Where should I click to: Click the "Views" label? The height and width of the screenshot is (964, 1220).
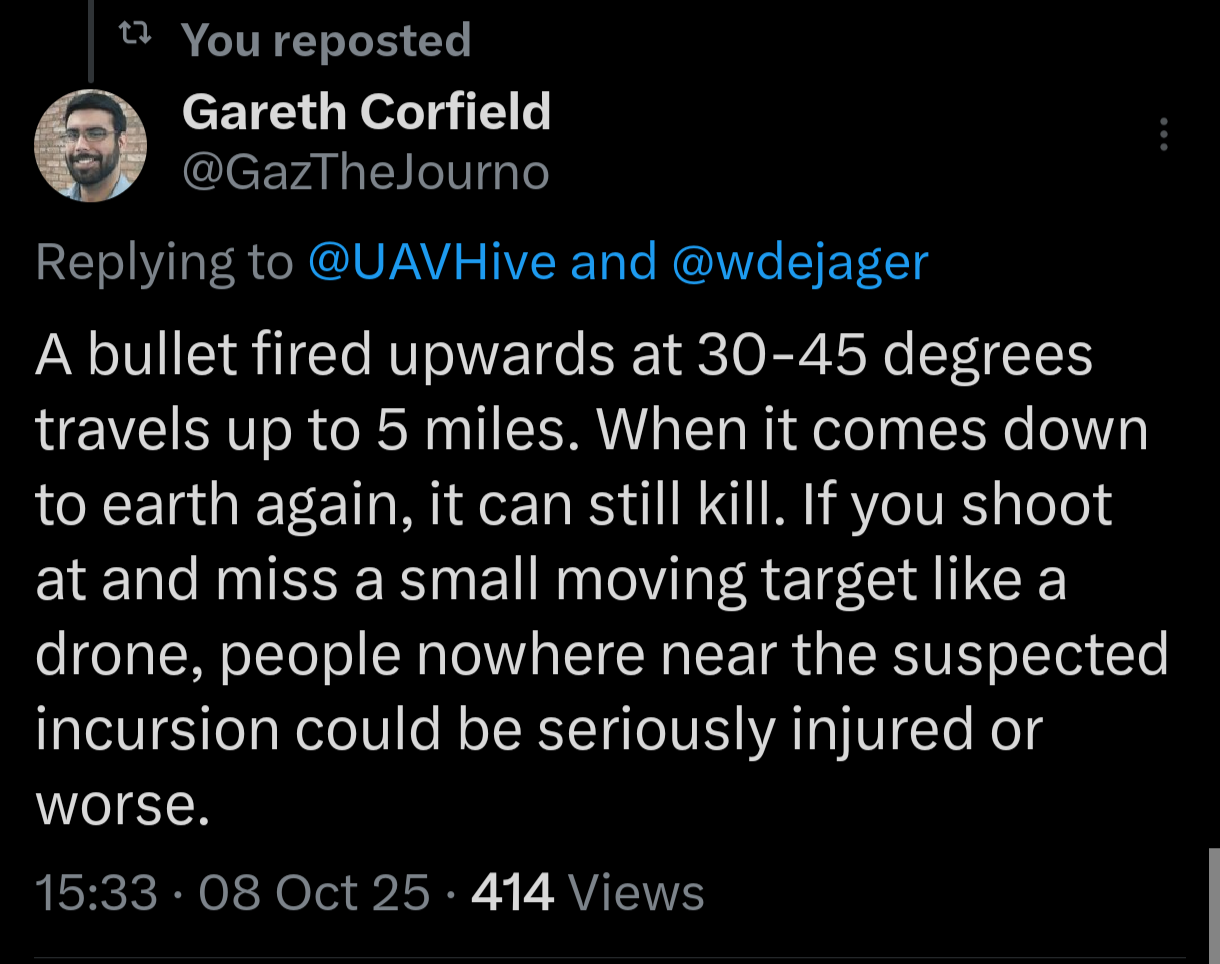pyautogui.click(x=636, y=892)
